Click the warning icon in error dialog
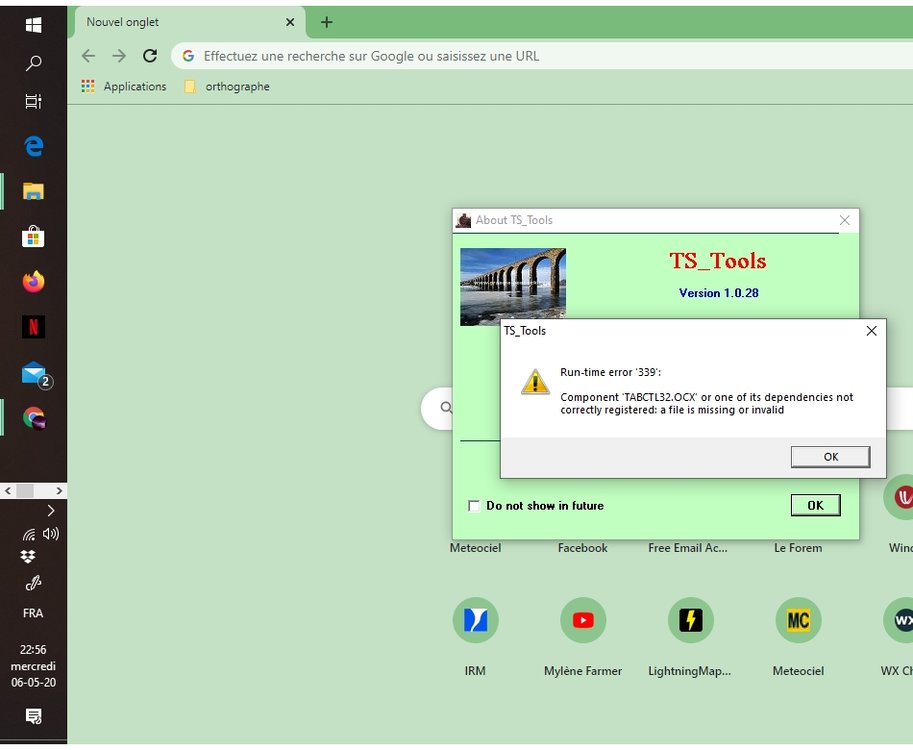This screenshot has height=750, width=913. pyautogui.click(x=535, y=382)
